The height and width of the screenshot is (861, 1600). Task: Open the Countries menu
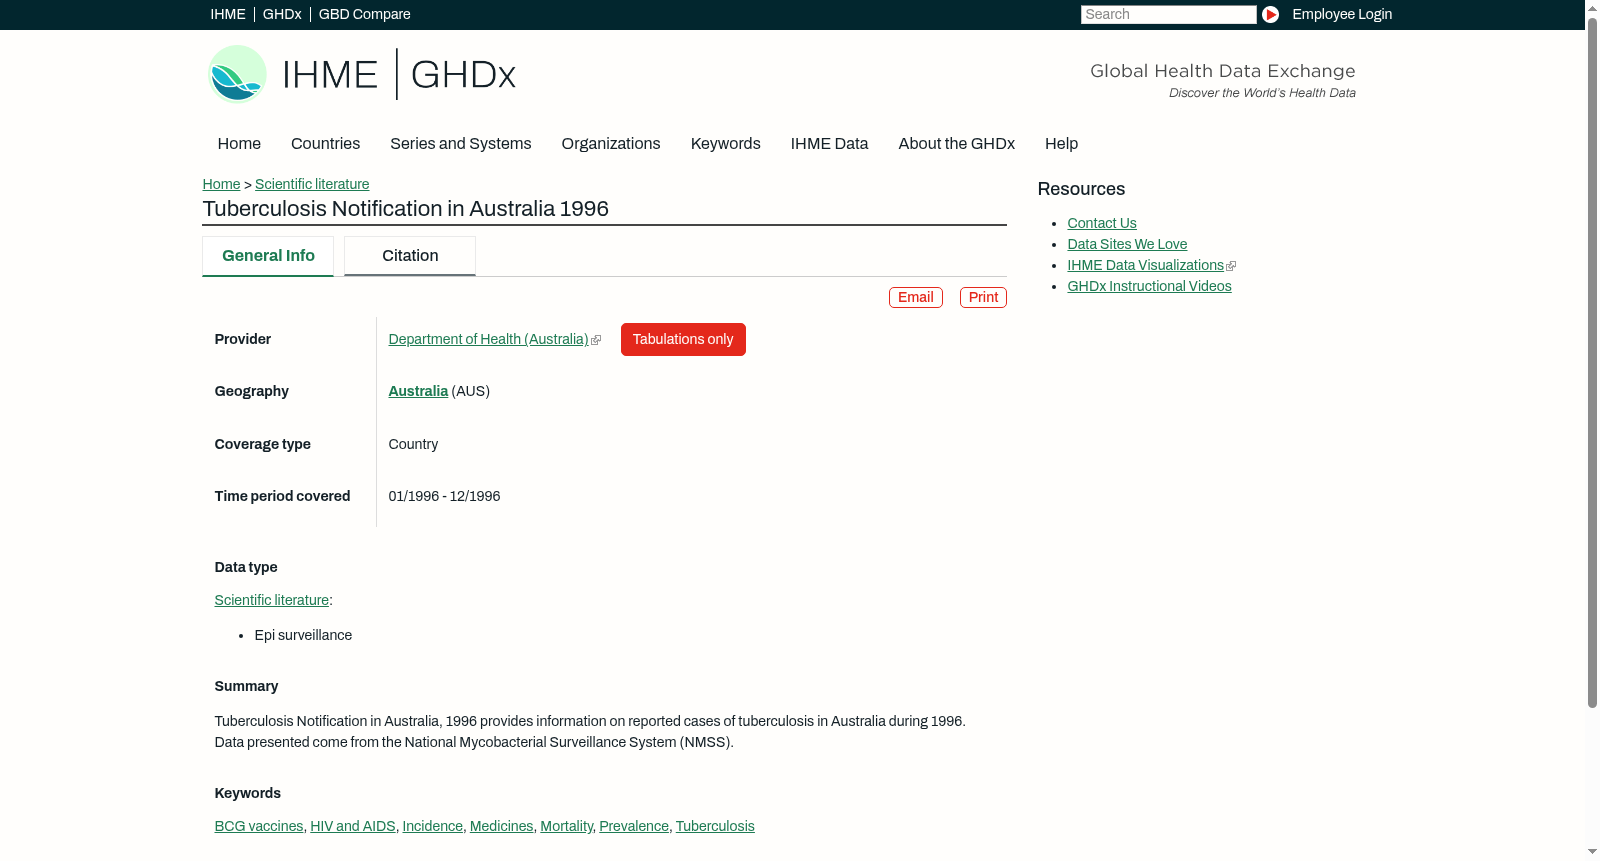click(325, 144)
